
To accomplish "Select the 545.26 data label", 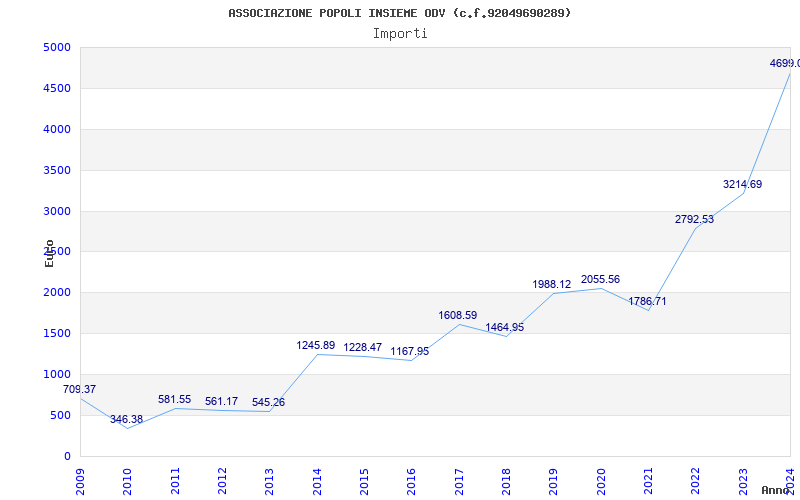I will point(268,403).
